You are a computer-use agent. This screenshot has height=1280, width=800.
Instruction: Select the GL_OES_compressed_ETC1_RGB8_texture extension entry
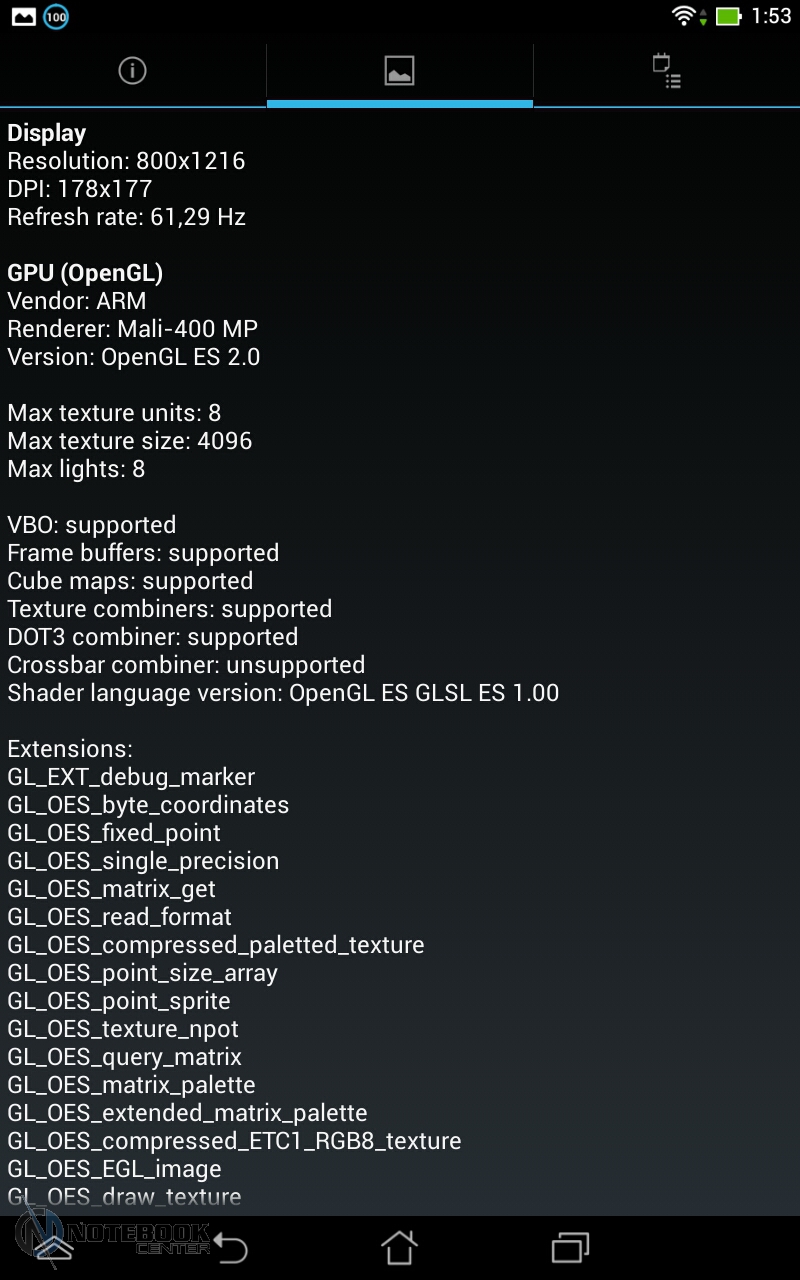coord(234,1141)
